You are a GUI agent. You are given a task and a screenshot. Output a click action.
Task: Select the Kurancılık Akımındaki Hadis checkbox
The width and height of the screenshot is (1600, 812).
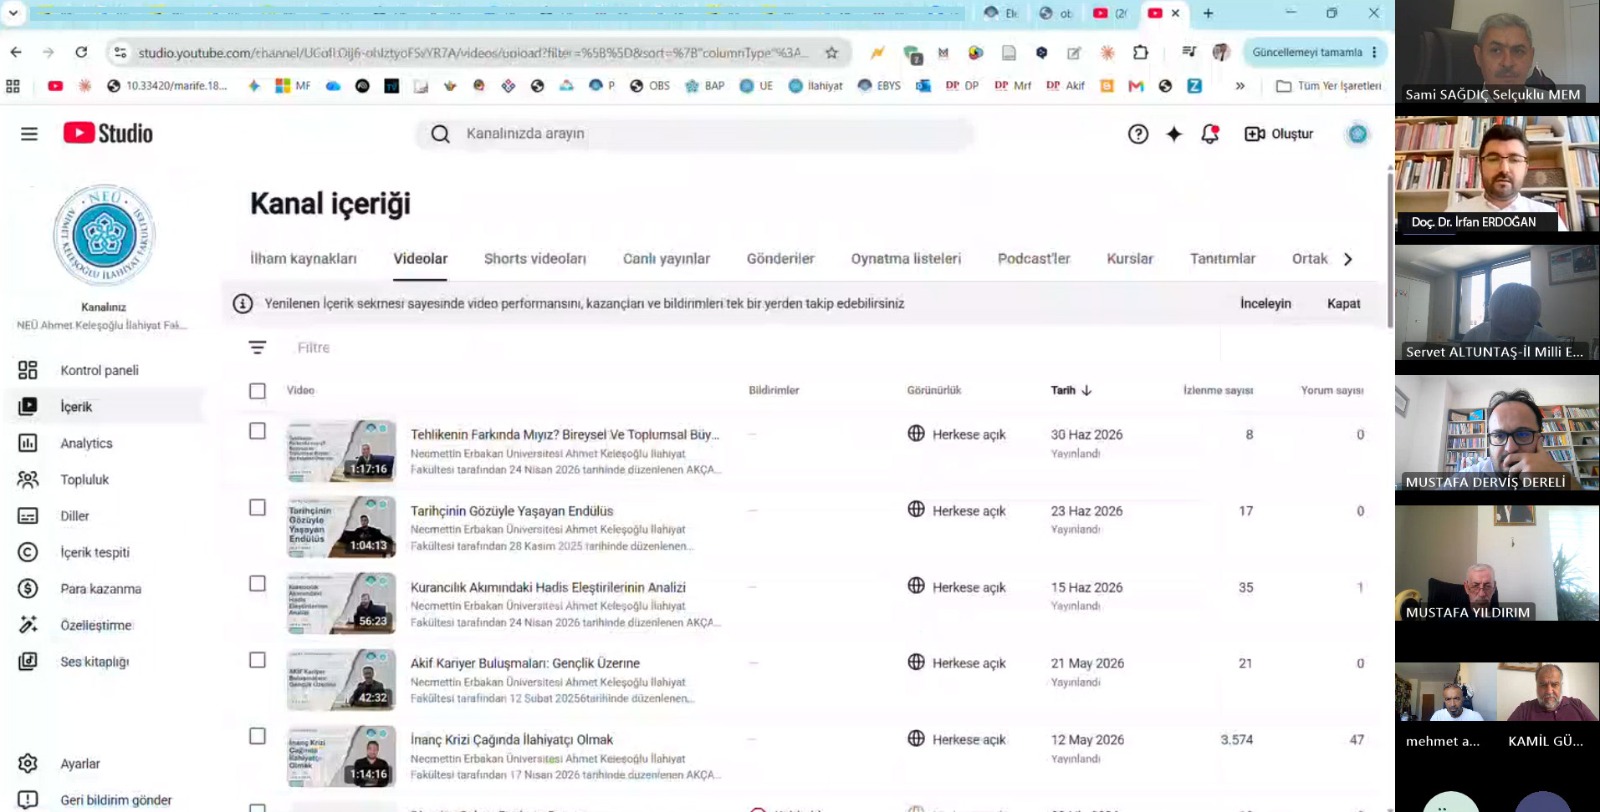click(257, 583)
